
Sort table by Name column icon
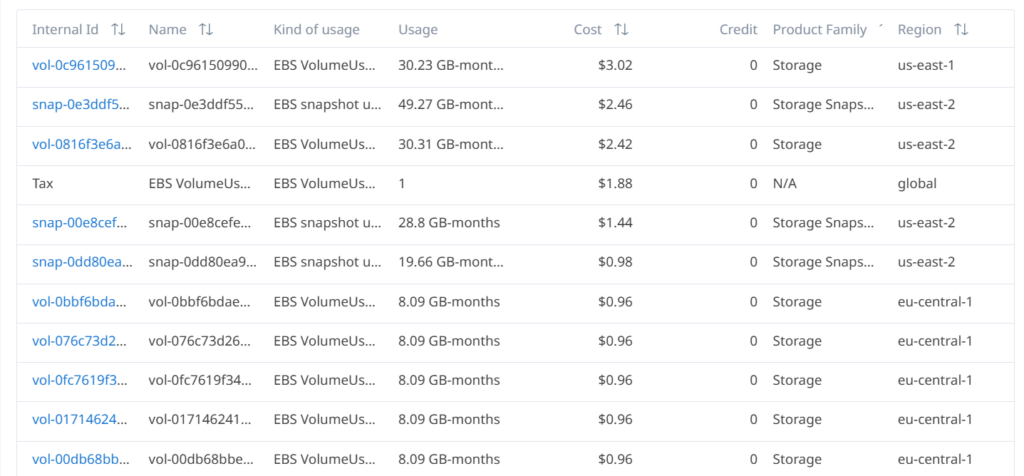[206, 29]
